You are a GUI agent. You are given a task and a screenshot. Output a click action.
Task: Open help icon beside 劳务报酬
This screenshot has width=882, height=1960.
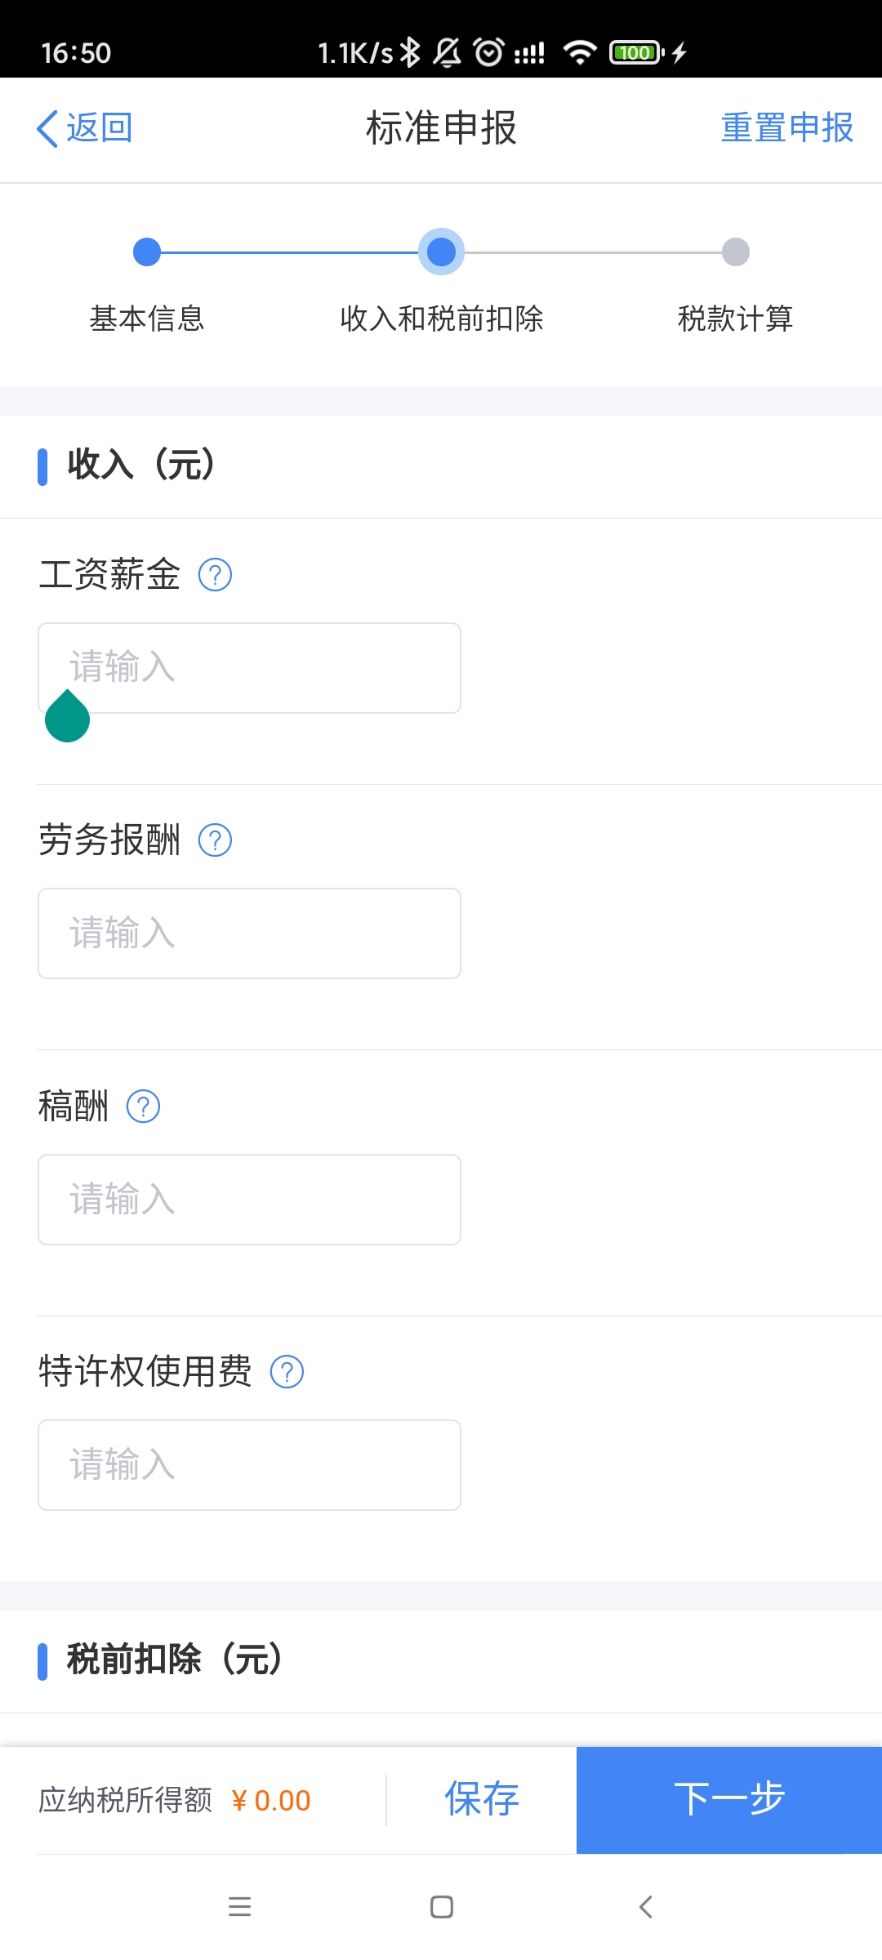pos(215,841)
